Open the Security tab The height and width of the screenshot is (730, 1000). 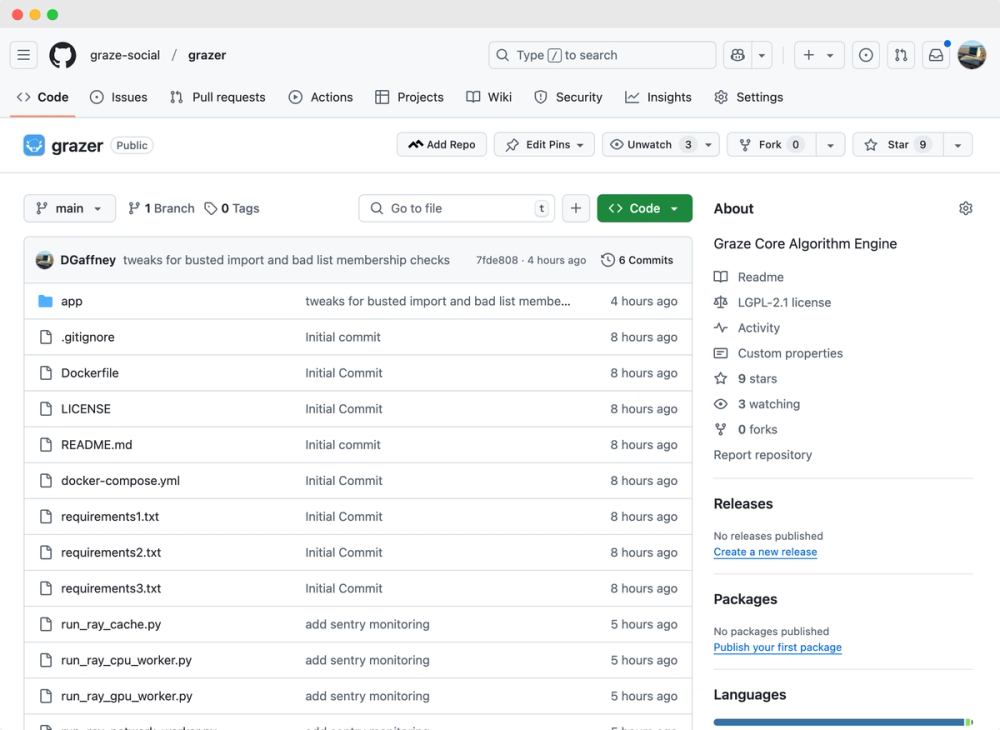point(568,97)
